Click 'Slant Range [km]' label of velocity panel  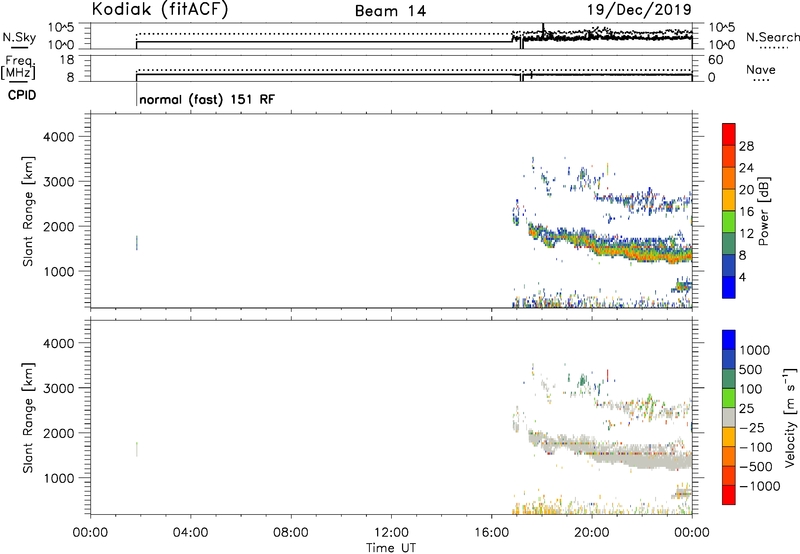28,417
